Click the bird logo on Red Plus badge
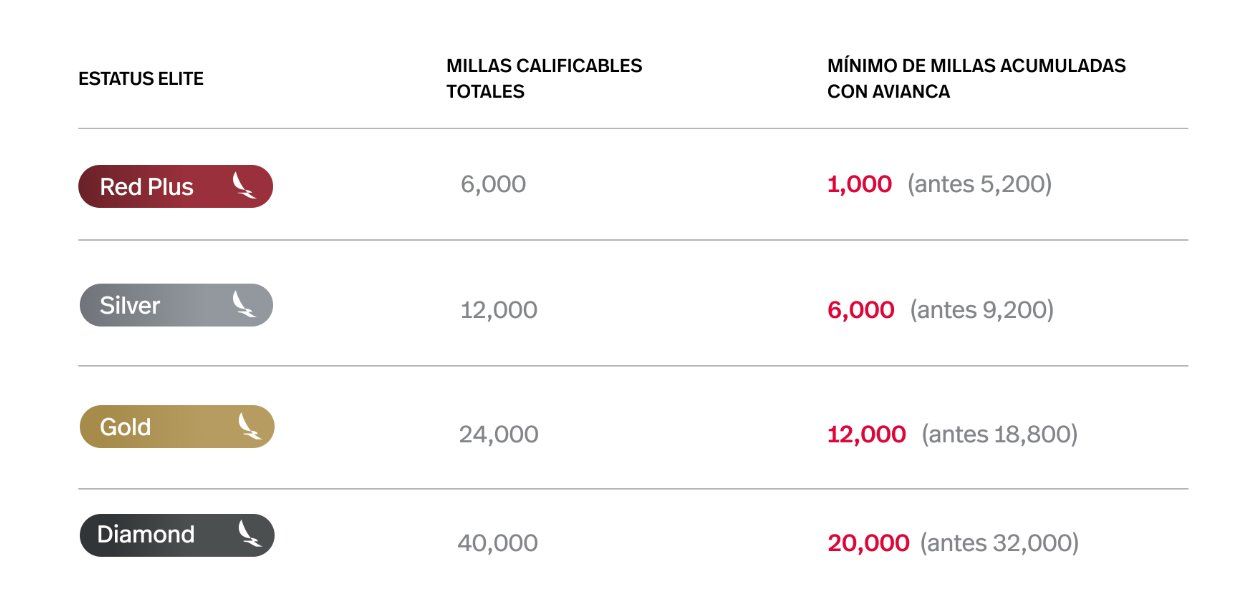Screen dimensions: 1254x597 244,186
